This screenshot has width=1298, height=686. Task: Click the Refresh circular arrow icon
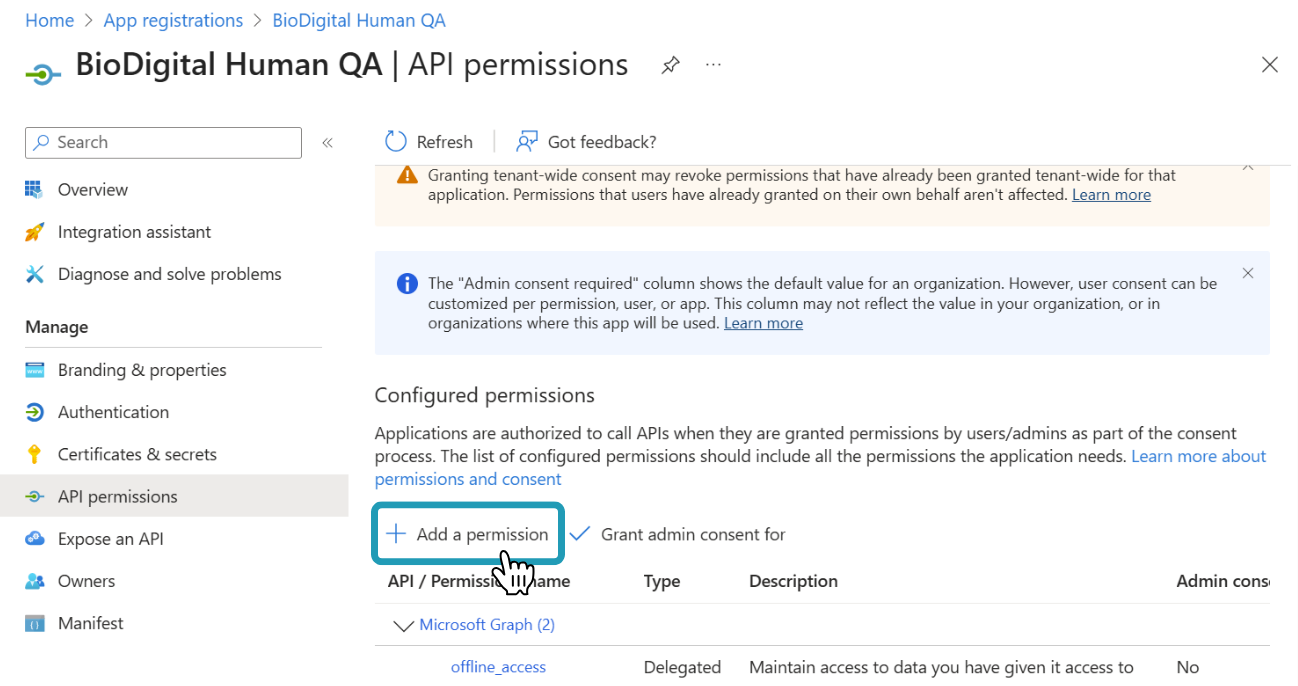pos(396,142)
